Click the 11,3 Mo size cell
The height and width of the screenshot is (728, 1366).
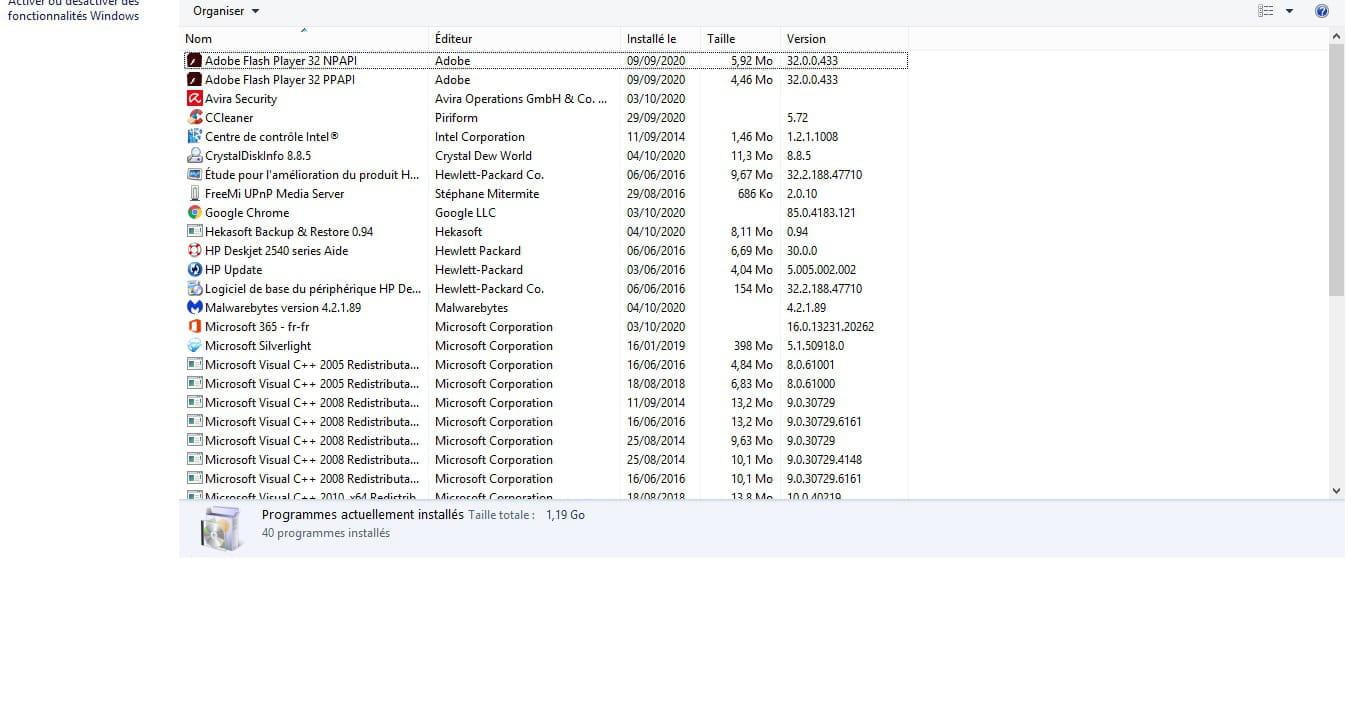(752, 156)
